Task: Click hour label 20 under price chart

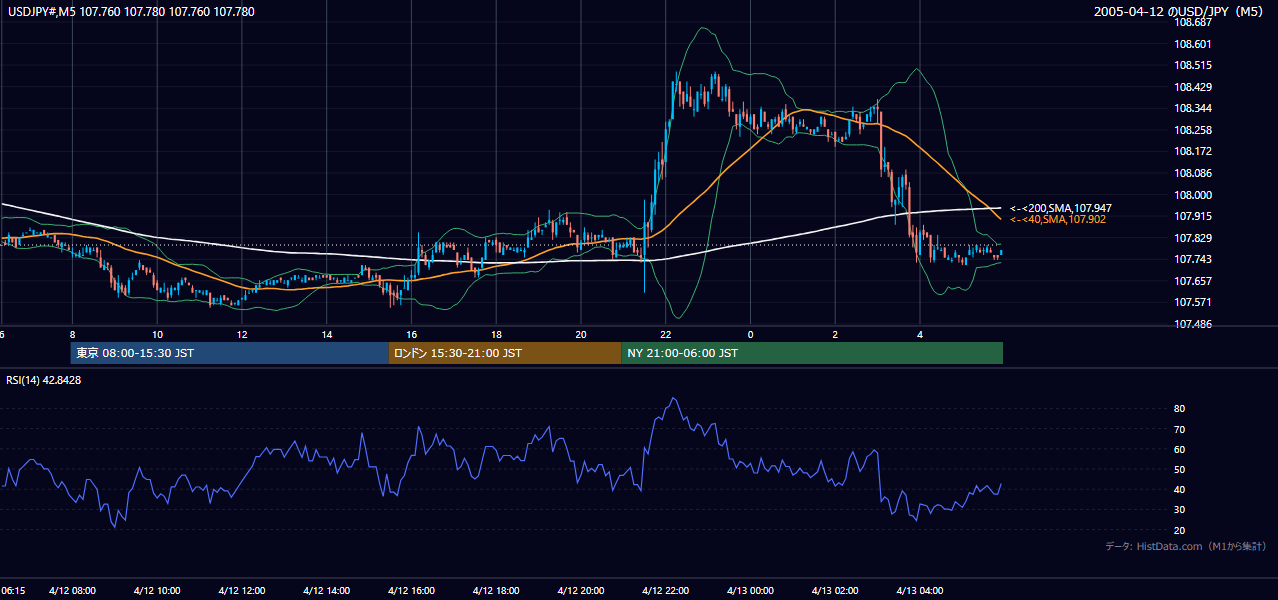Action: 581,334
